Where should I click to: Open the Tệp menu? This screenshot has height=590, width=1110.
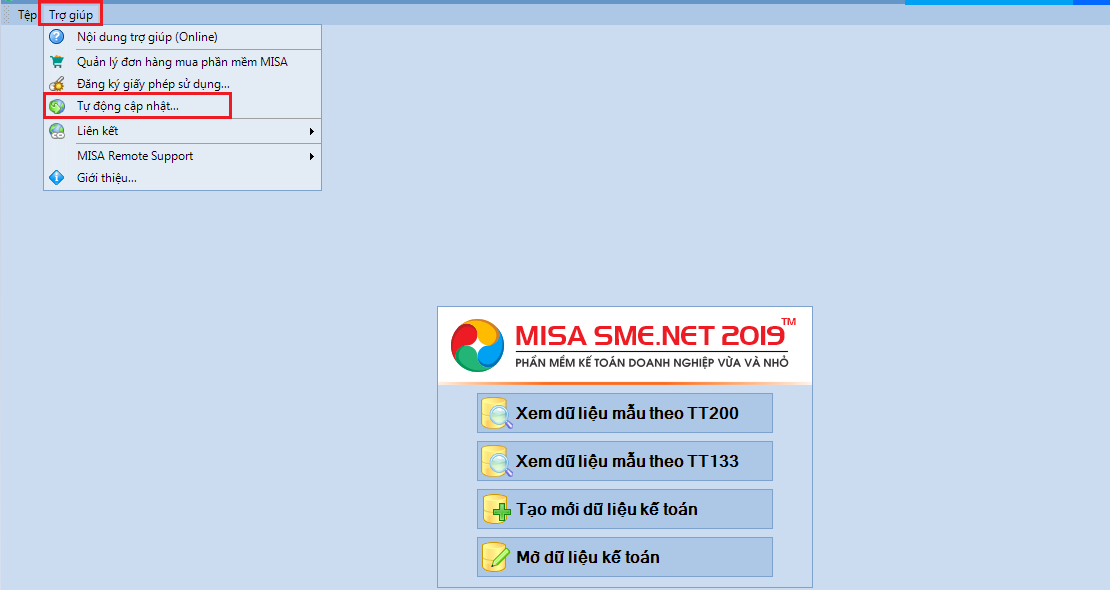point(27,15)
